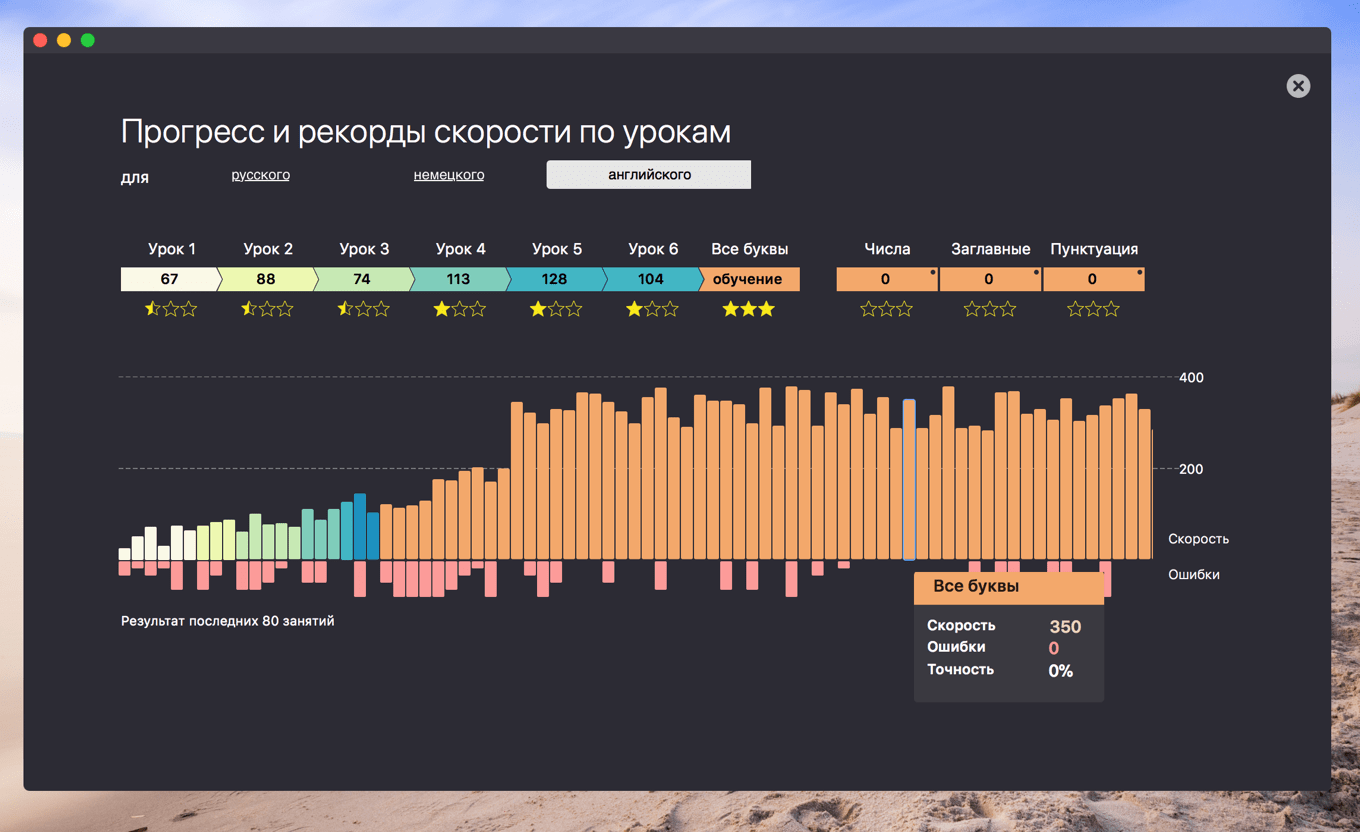This screenshot has height=832, width=1360.
Task: Click the star rating under Урок 1
Action: [x=171, y=309]
